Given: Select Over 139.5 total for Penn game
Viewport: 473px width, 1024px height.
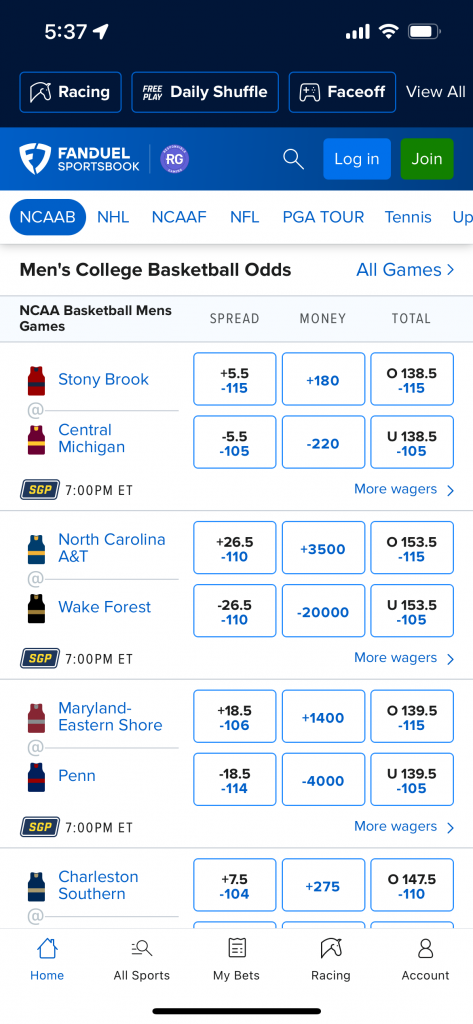Looking at the screenshot, I should 412,716.
